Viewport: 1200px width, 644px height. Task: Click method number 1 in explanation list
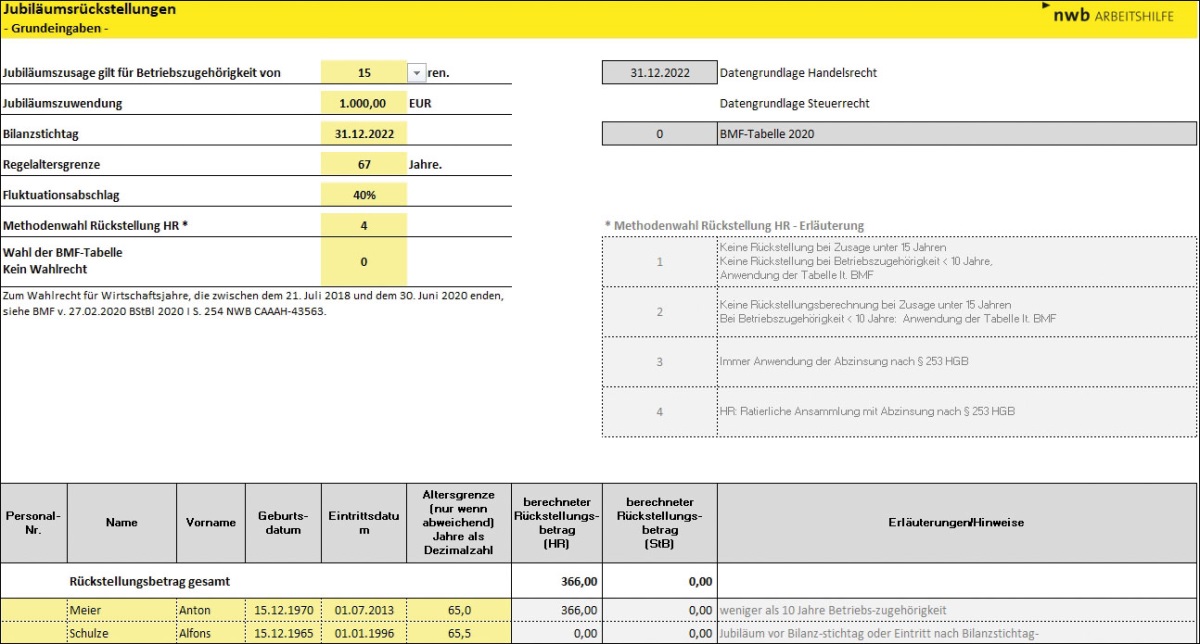coord(659,262)
